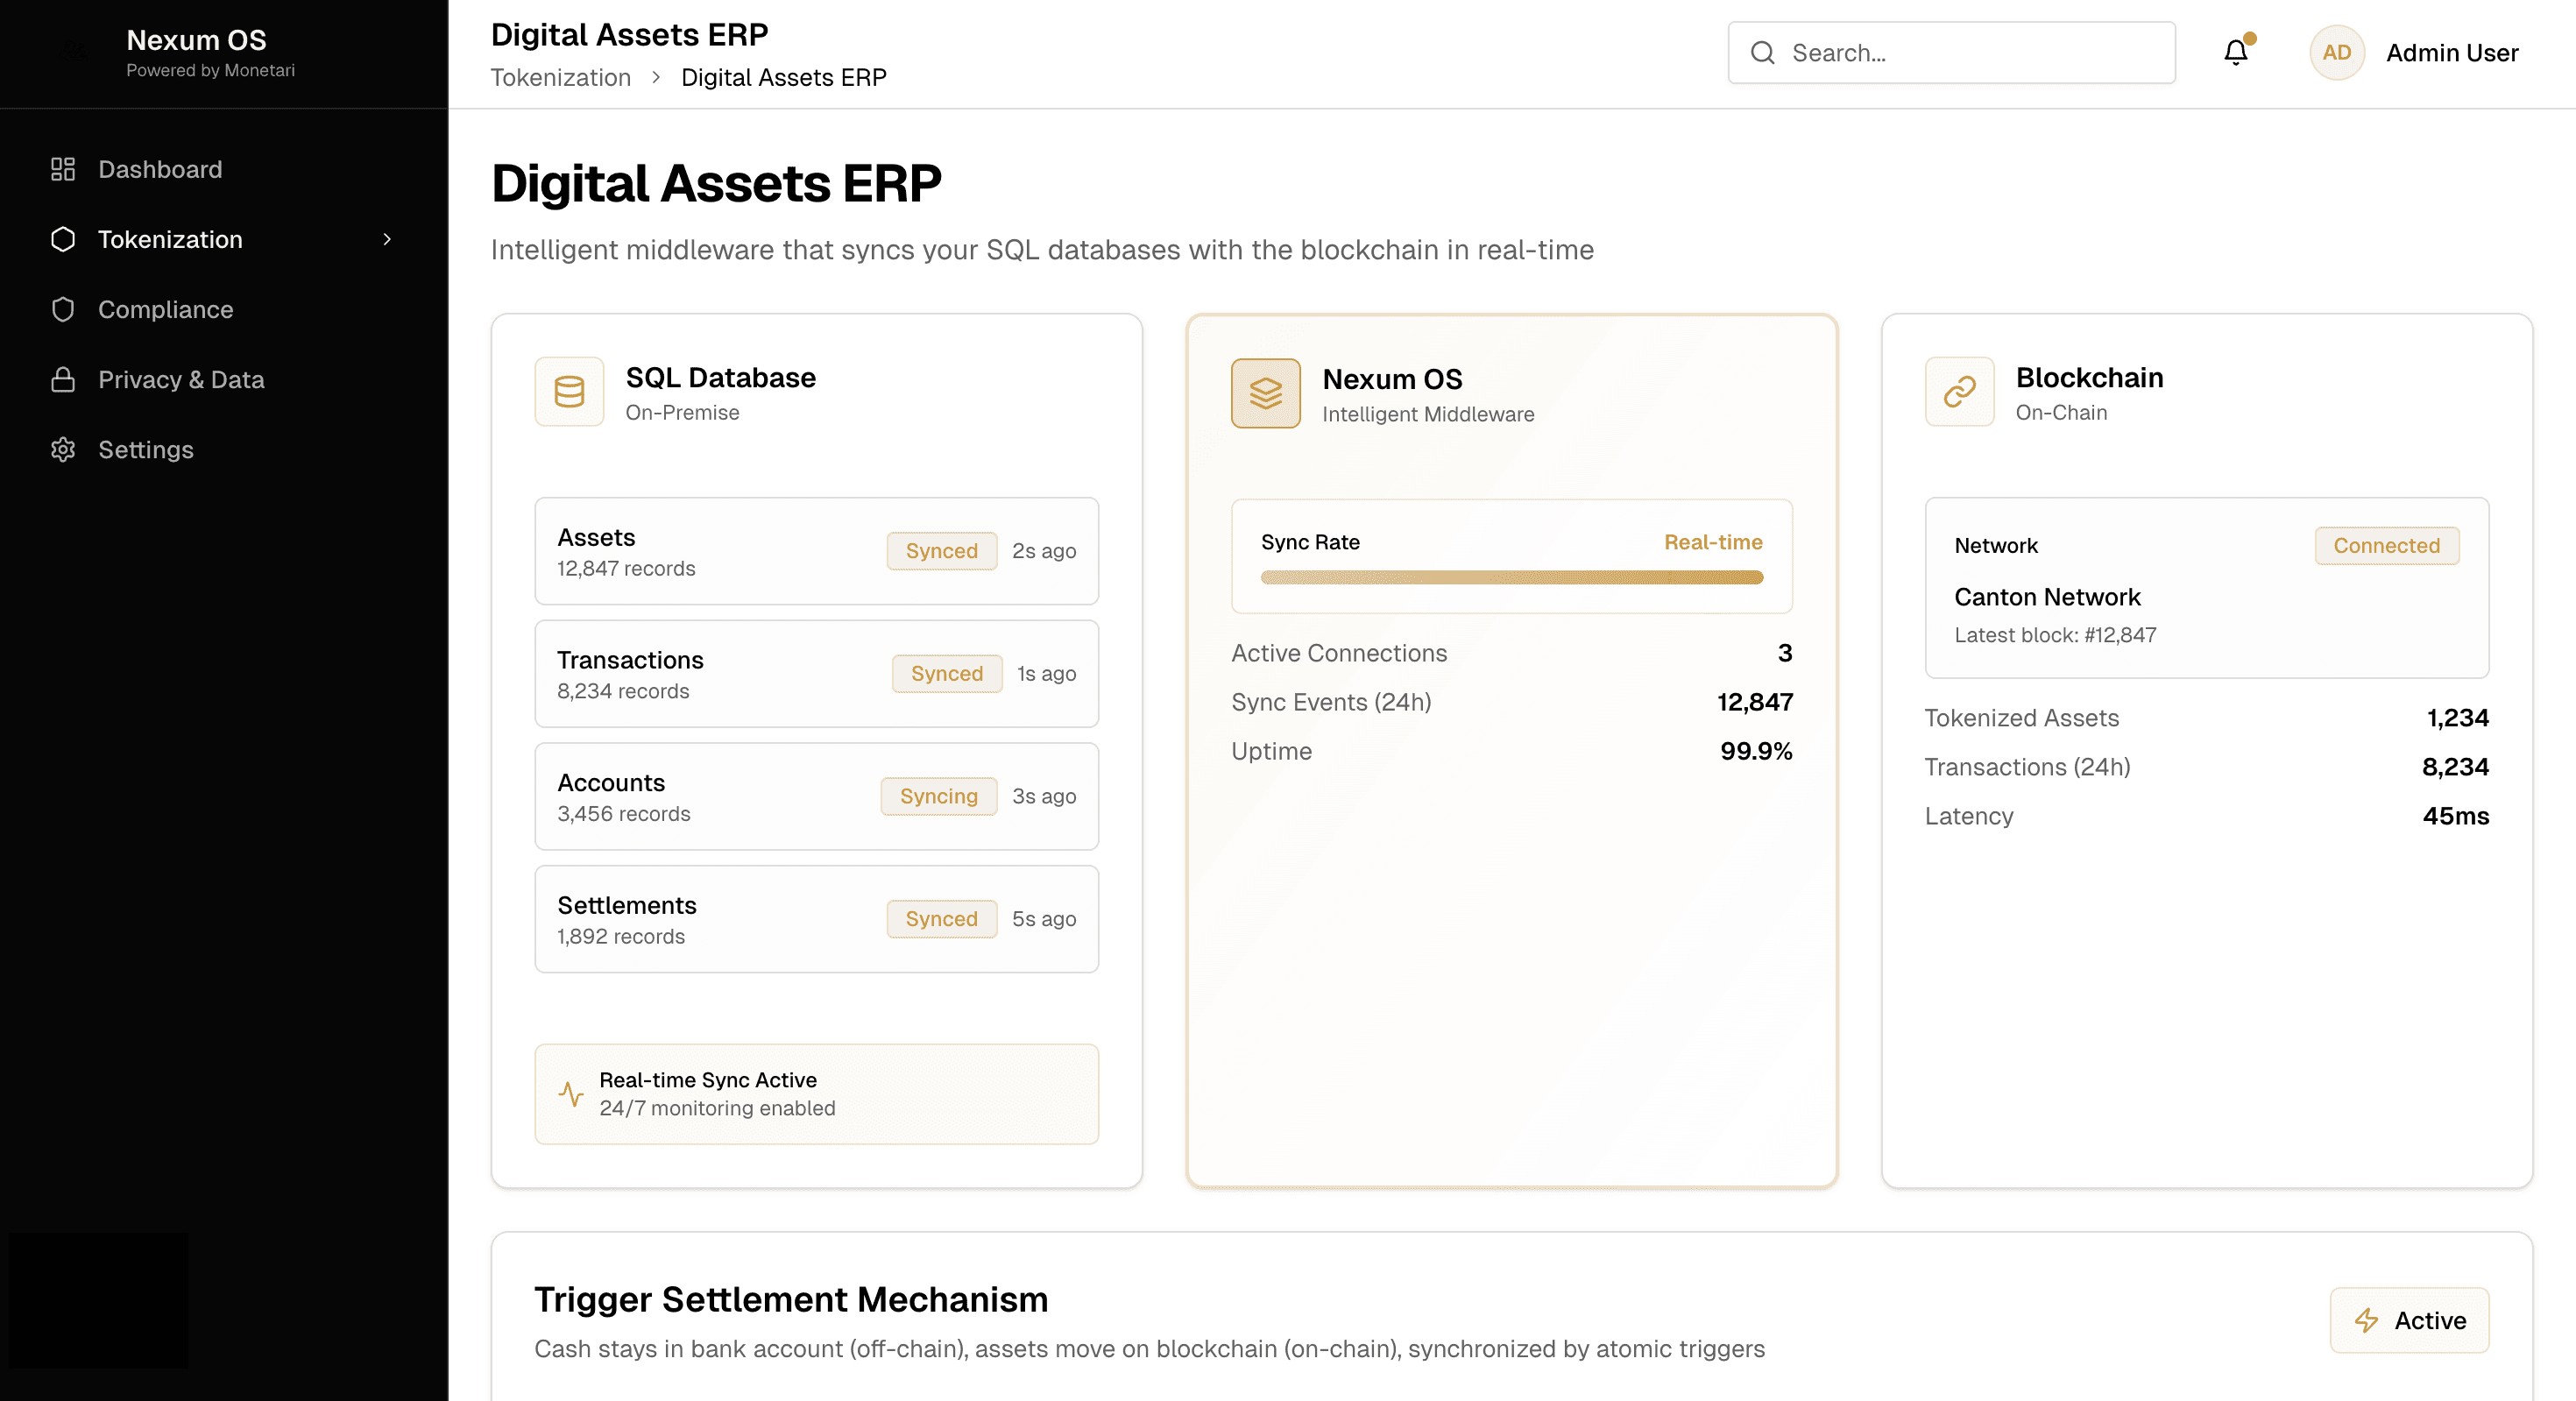Expand the Tokenization sidebar chevron
This screenshot has width=2576, height=1401.
click(x=387, y=239)
